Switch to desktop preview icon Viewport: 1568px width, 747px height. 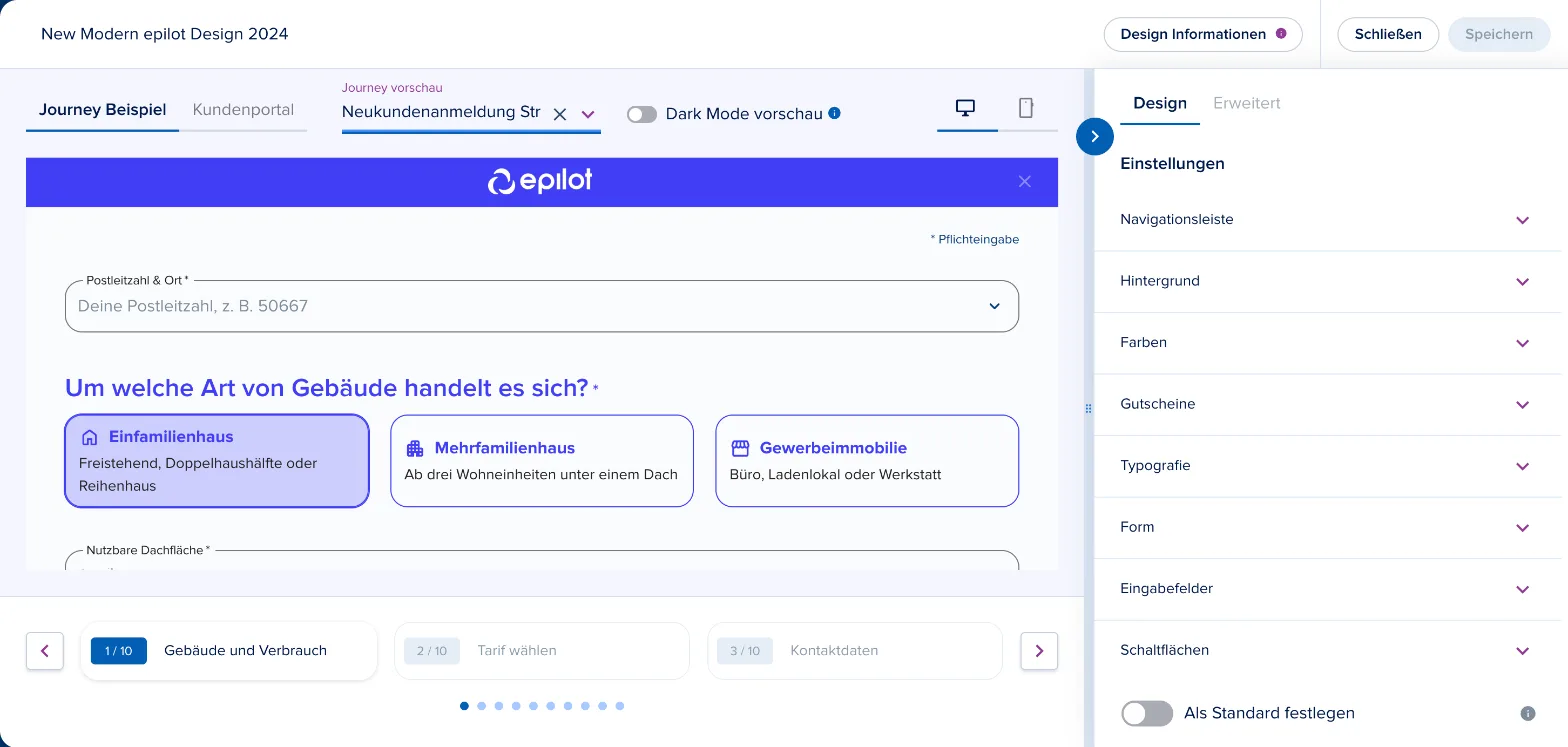coord(966,108)
